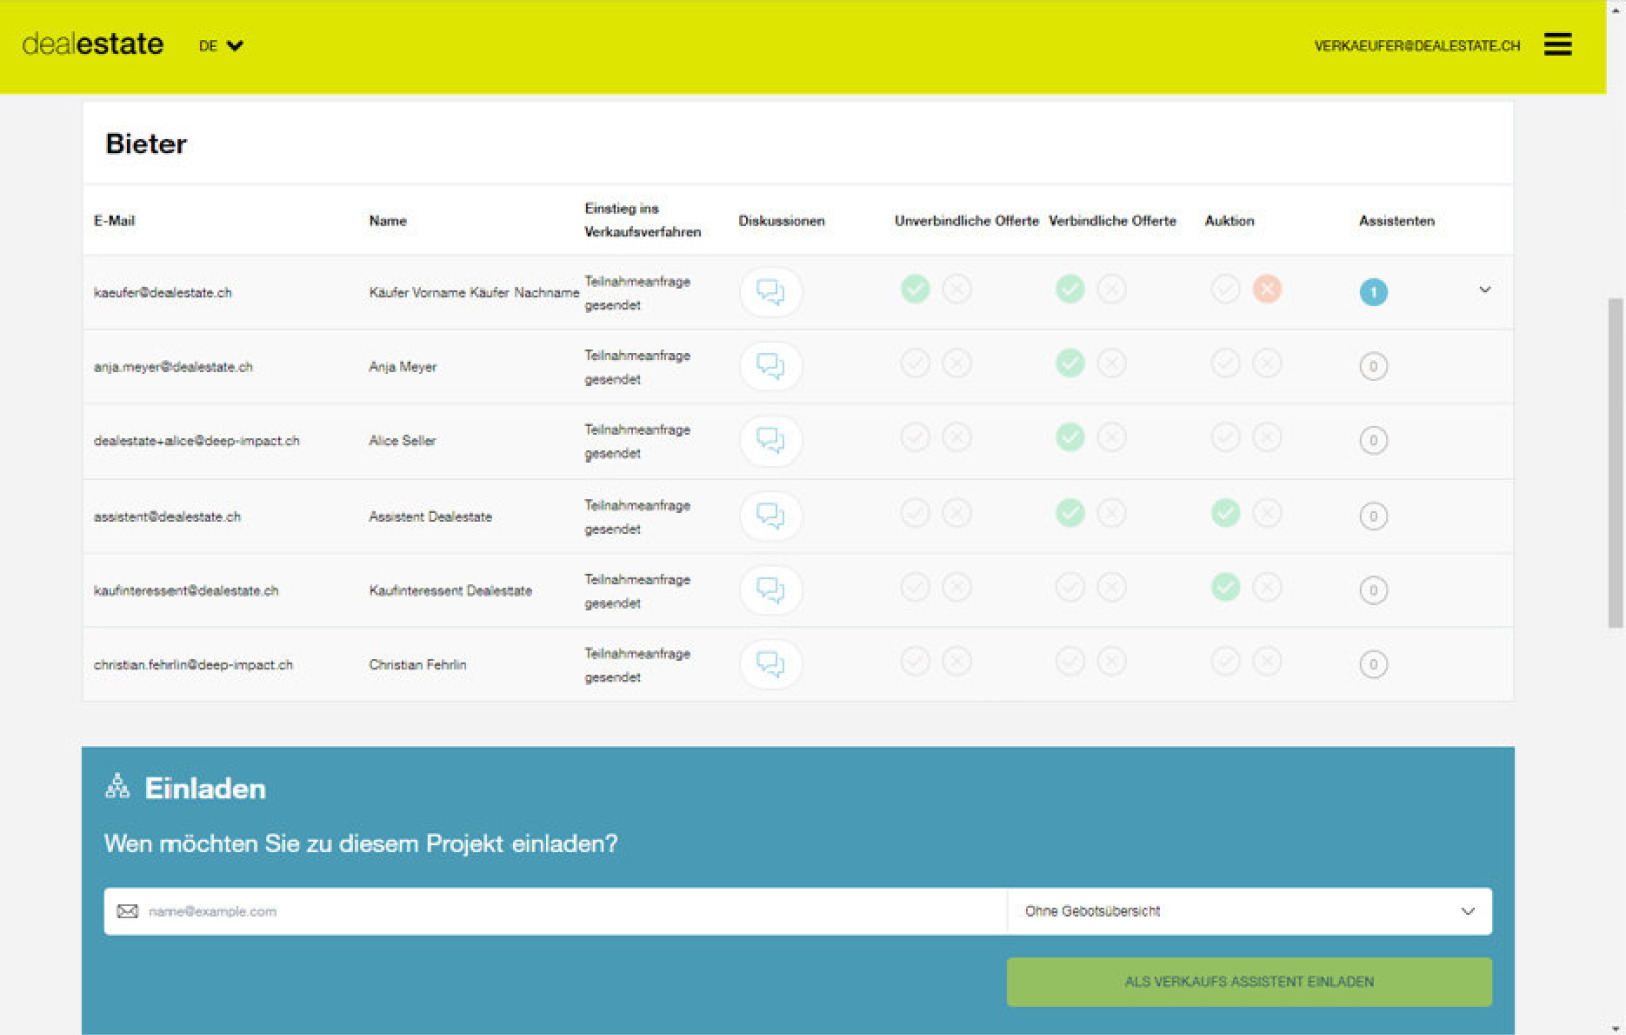Show assistants count for Alice Seller
The width and height of the screenshot is (1626, 1035).
click(x=1373, y=440)
